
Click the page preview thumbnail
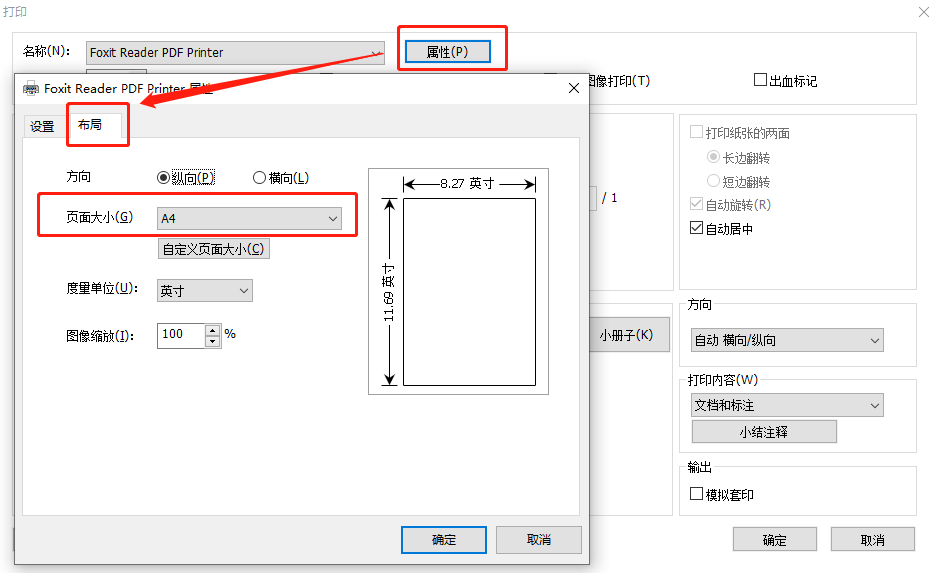pyautogui.click(x=469, y=292)
